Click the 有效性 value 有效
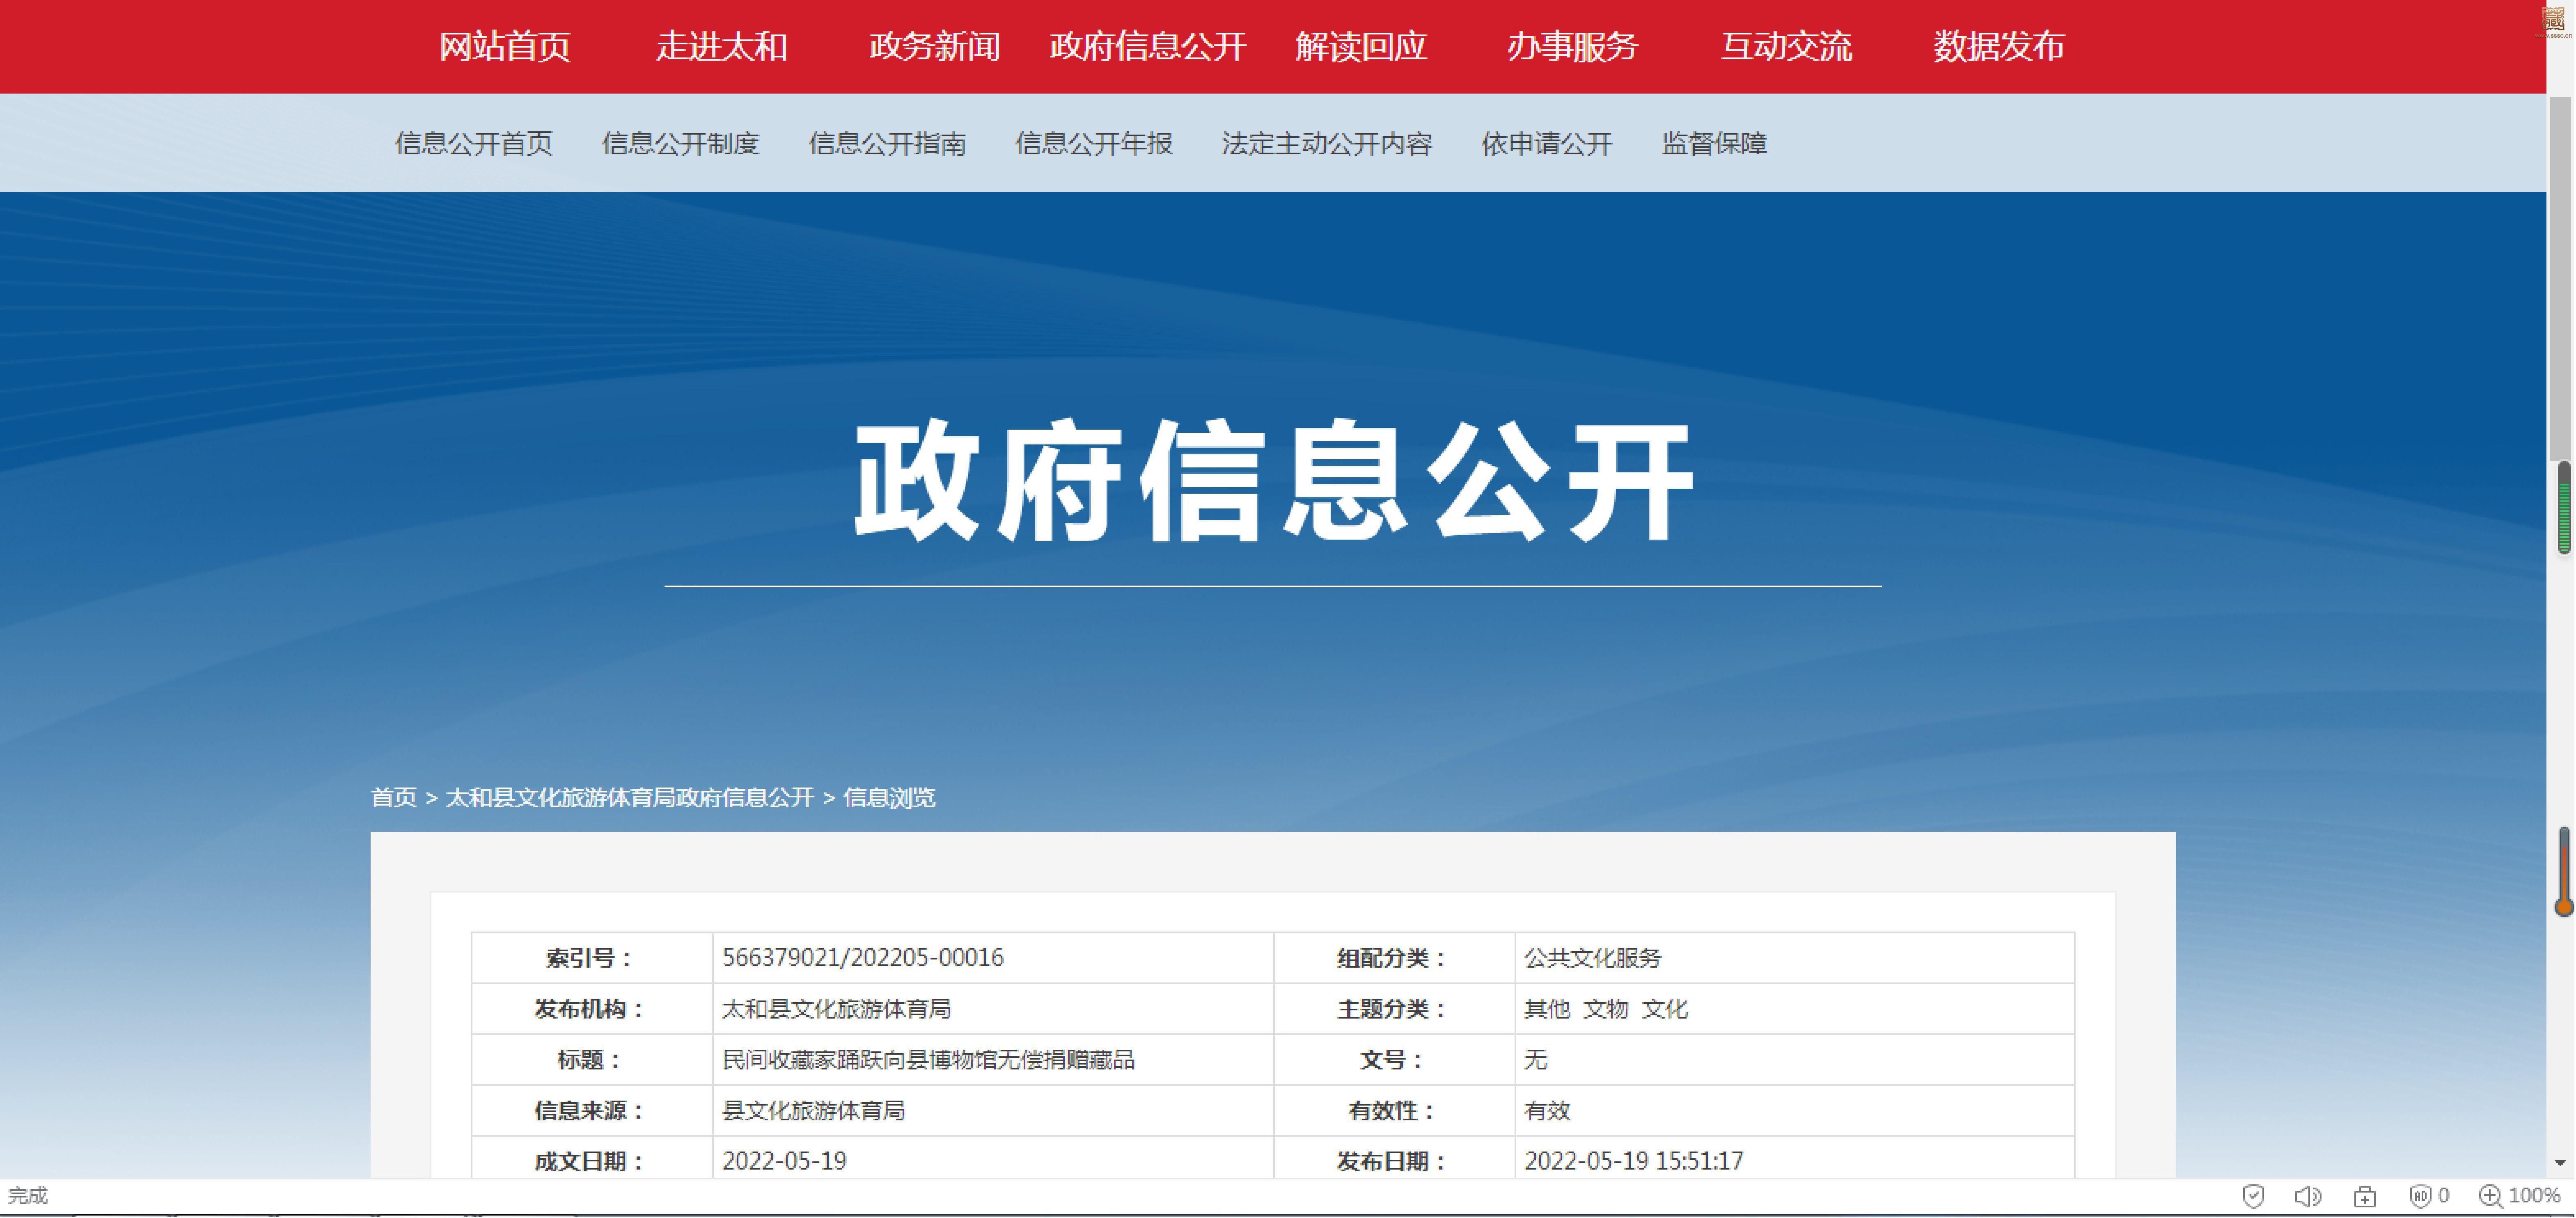2576x1218 pixels. [1547, 1111]
